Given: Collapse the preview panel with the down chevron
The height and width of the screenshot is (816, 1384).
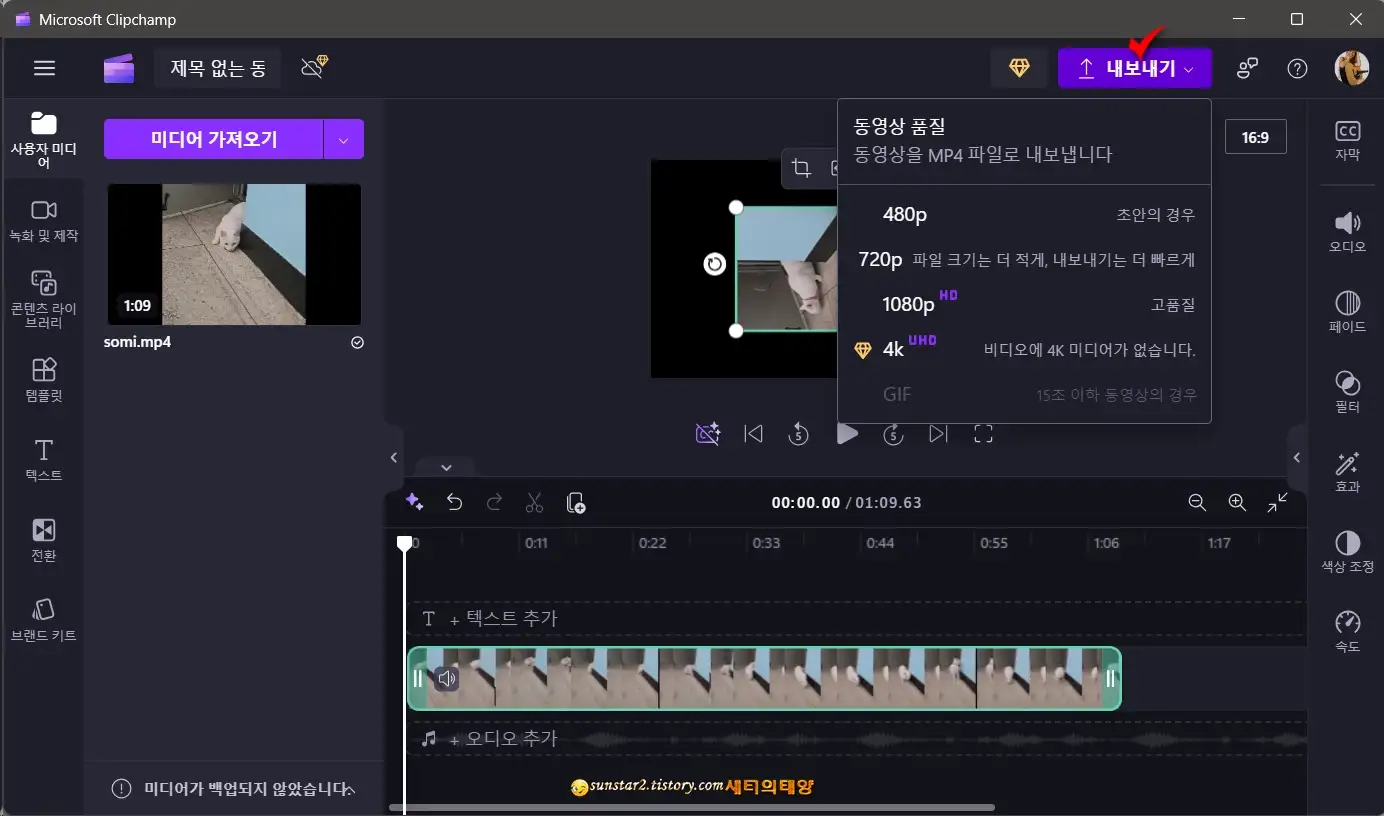Looking at the screenshot, I should [x=446, y=467].
